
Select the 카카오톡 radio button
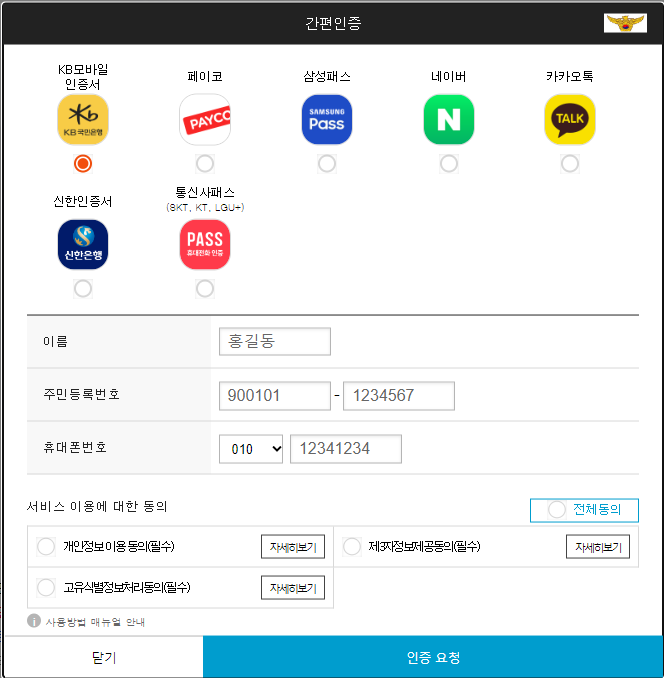coord(570,164)
